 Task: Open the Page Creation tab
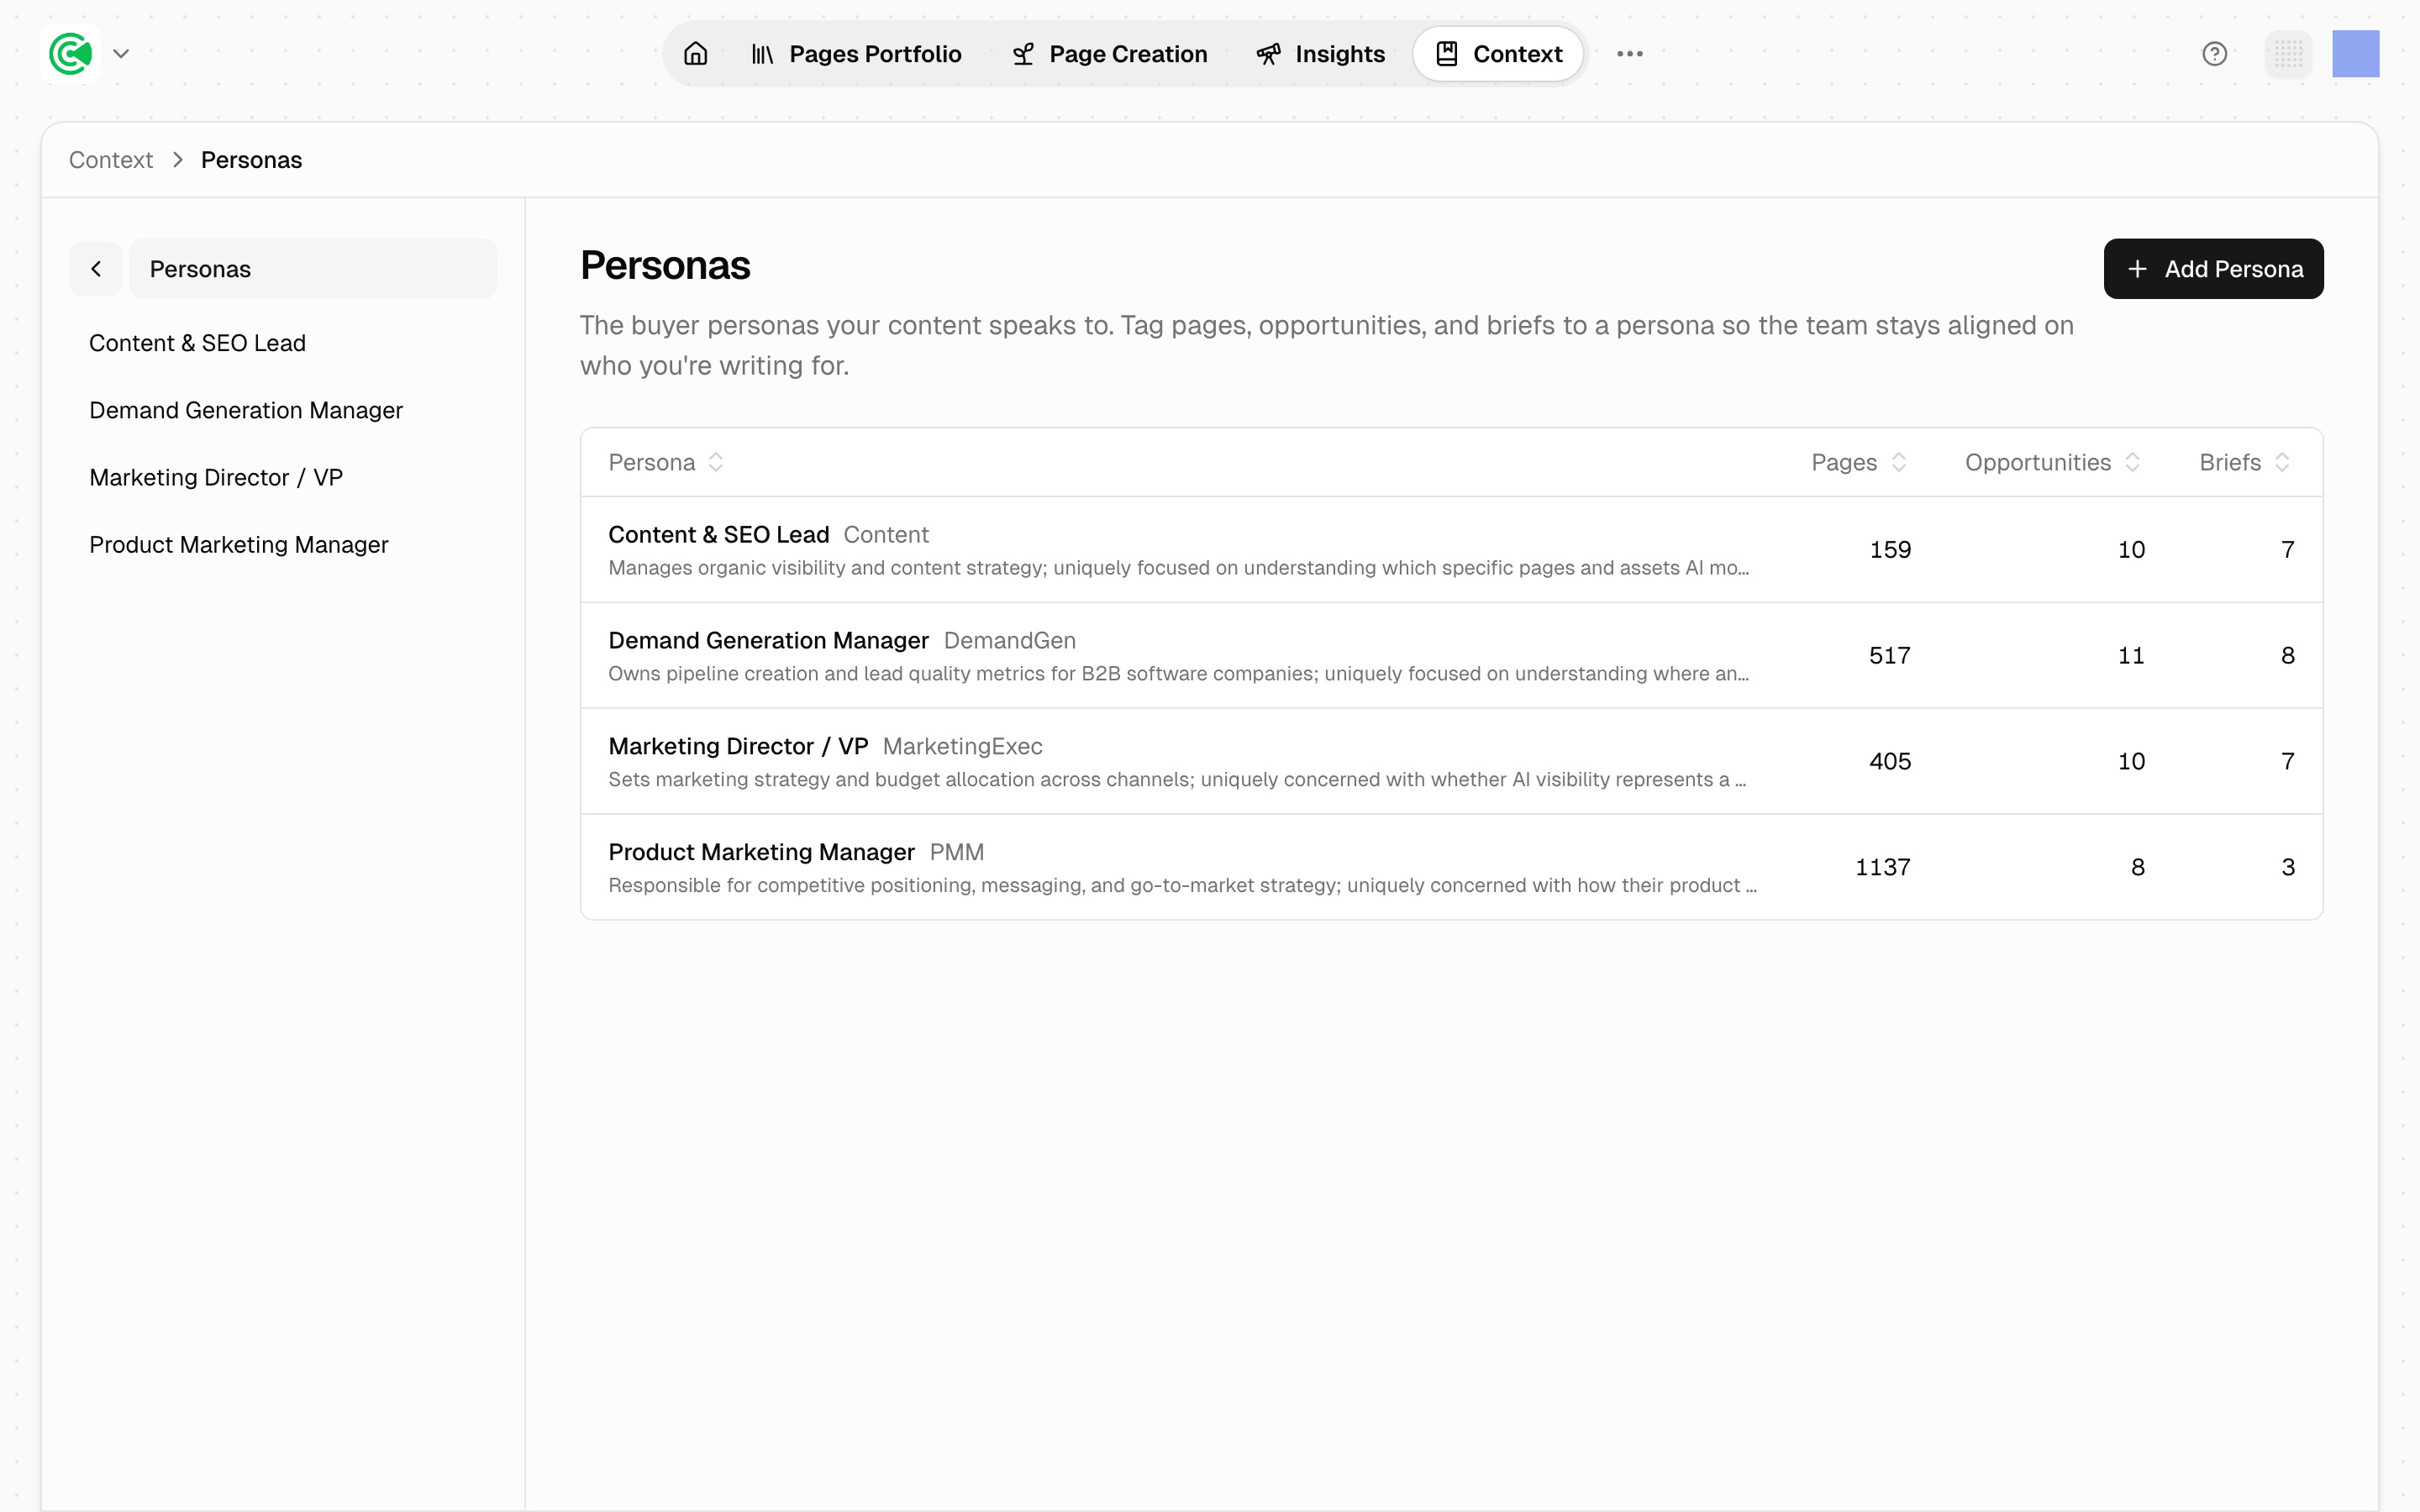[x=1109, y=54]
